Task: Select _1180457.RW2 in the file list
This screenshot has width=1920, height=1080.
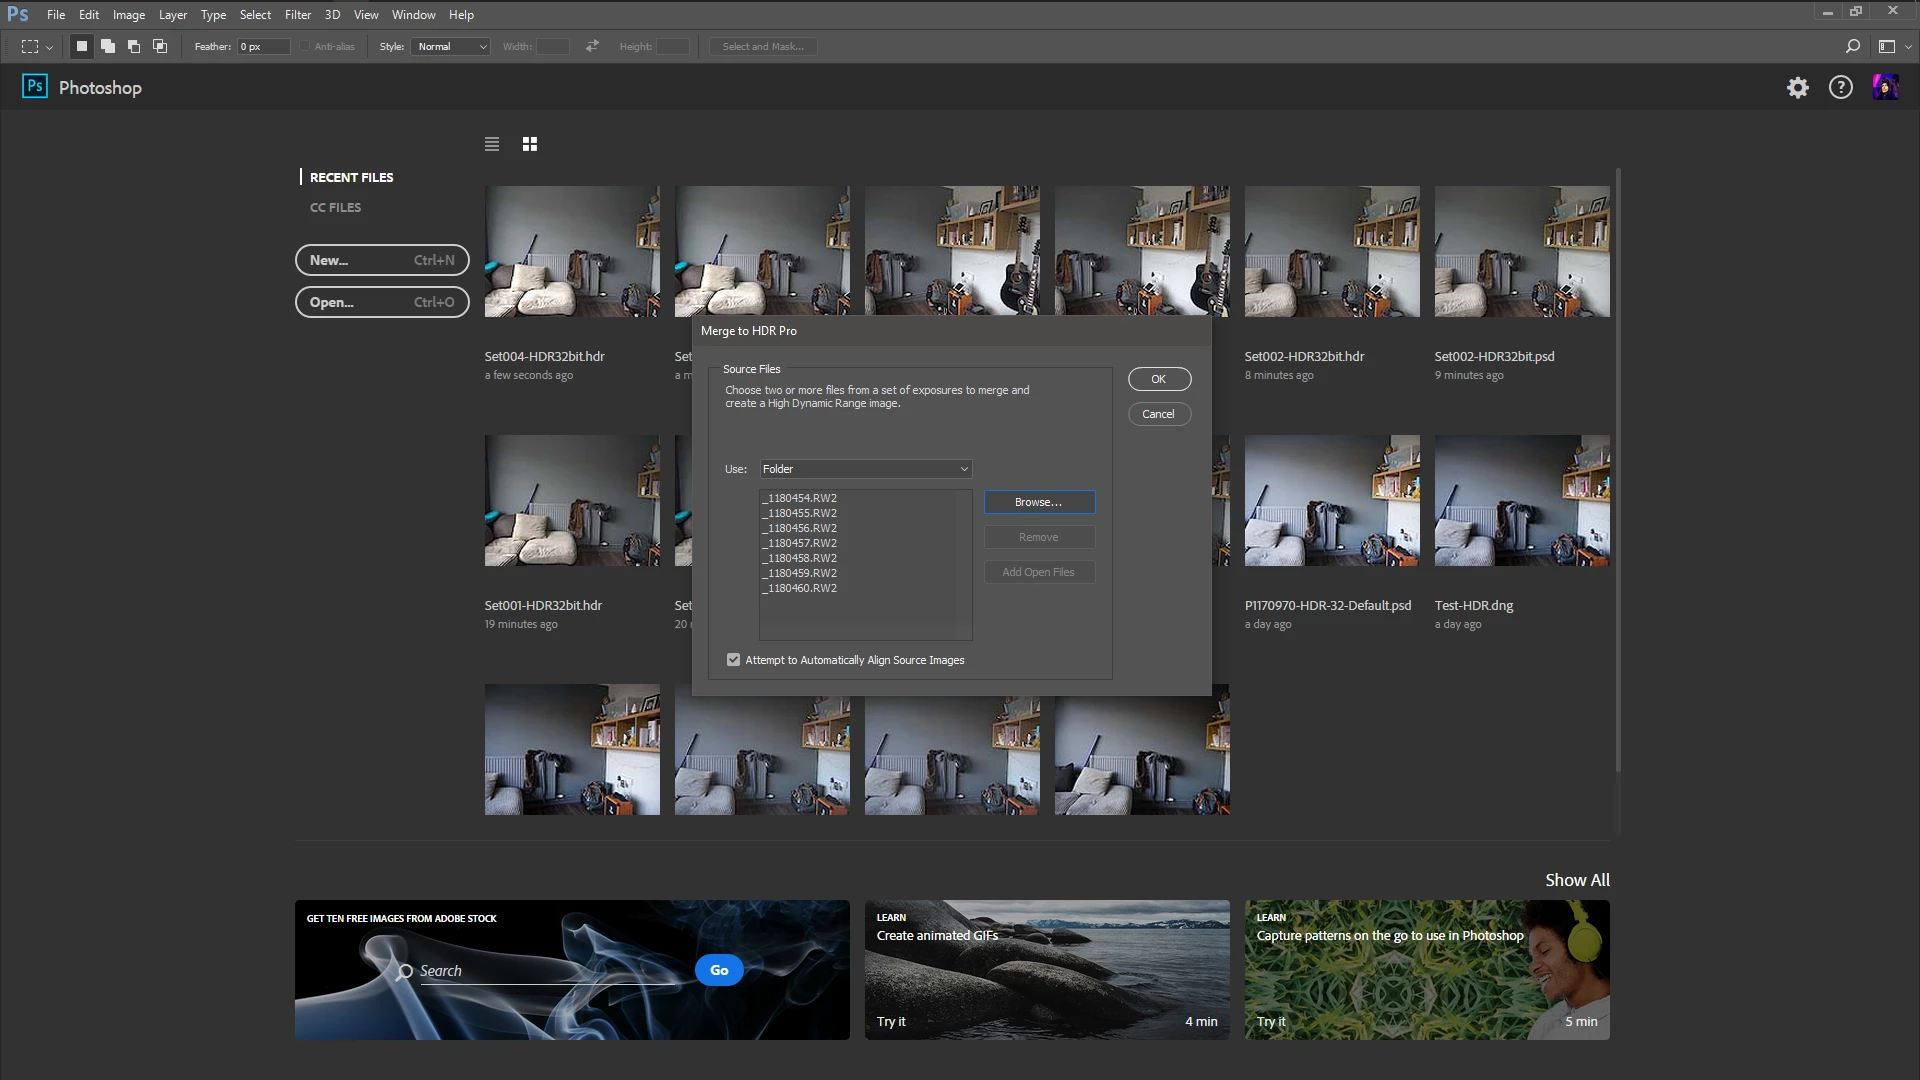Action: (799, 543)
